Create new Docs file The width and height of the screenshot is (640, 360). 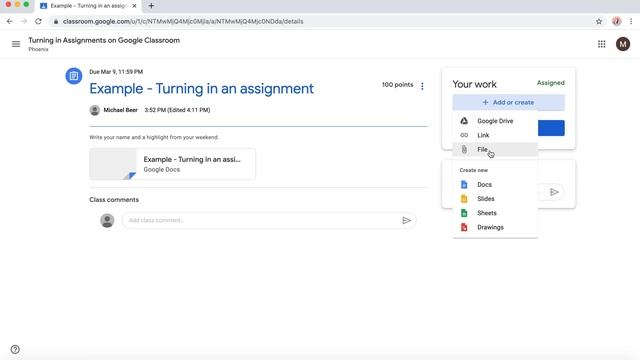tap(495, 184)
